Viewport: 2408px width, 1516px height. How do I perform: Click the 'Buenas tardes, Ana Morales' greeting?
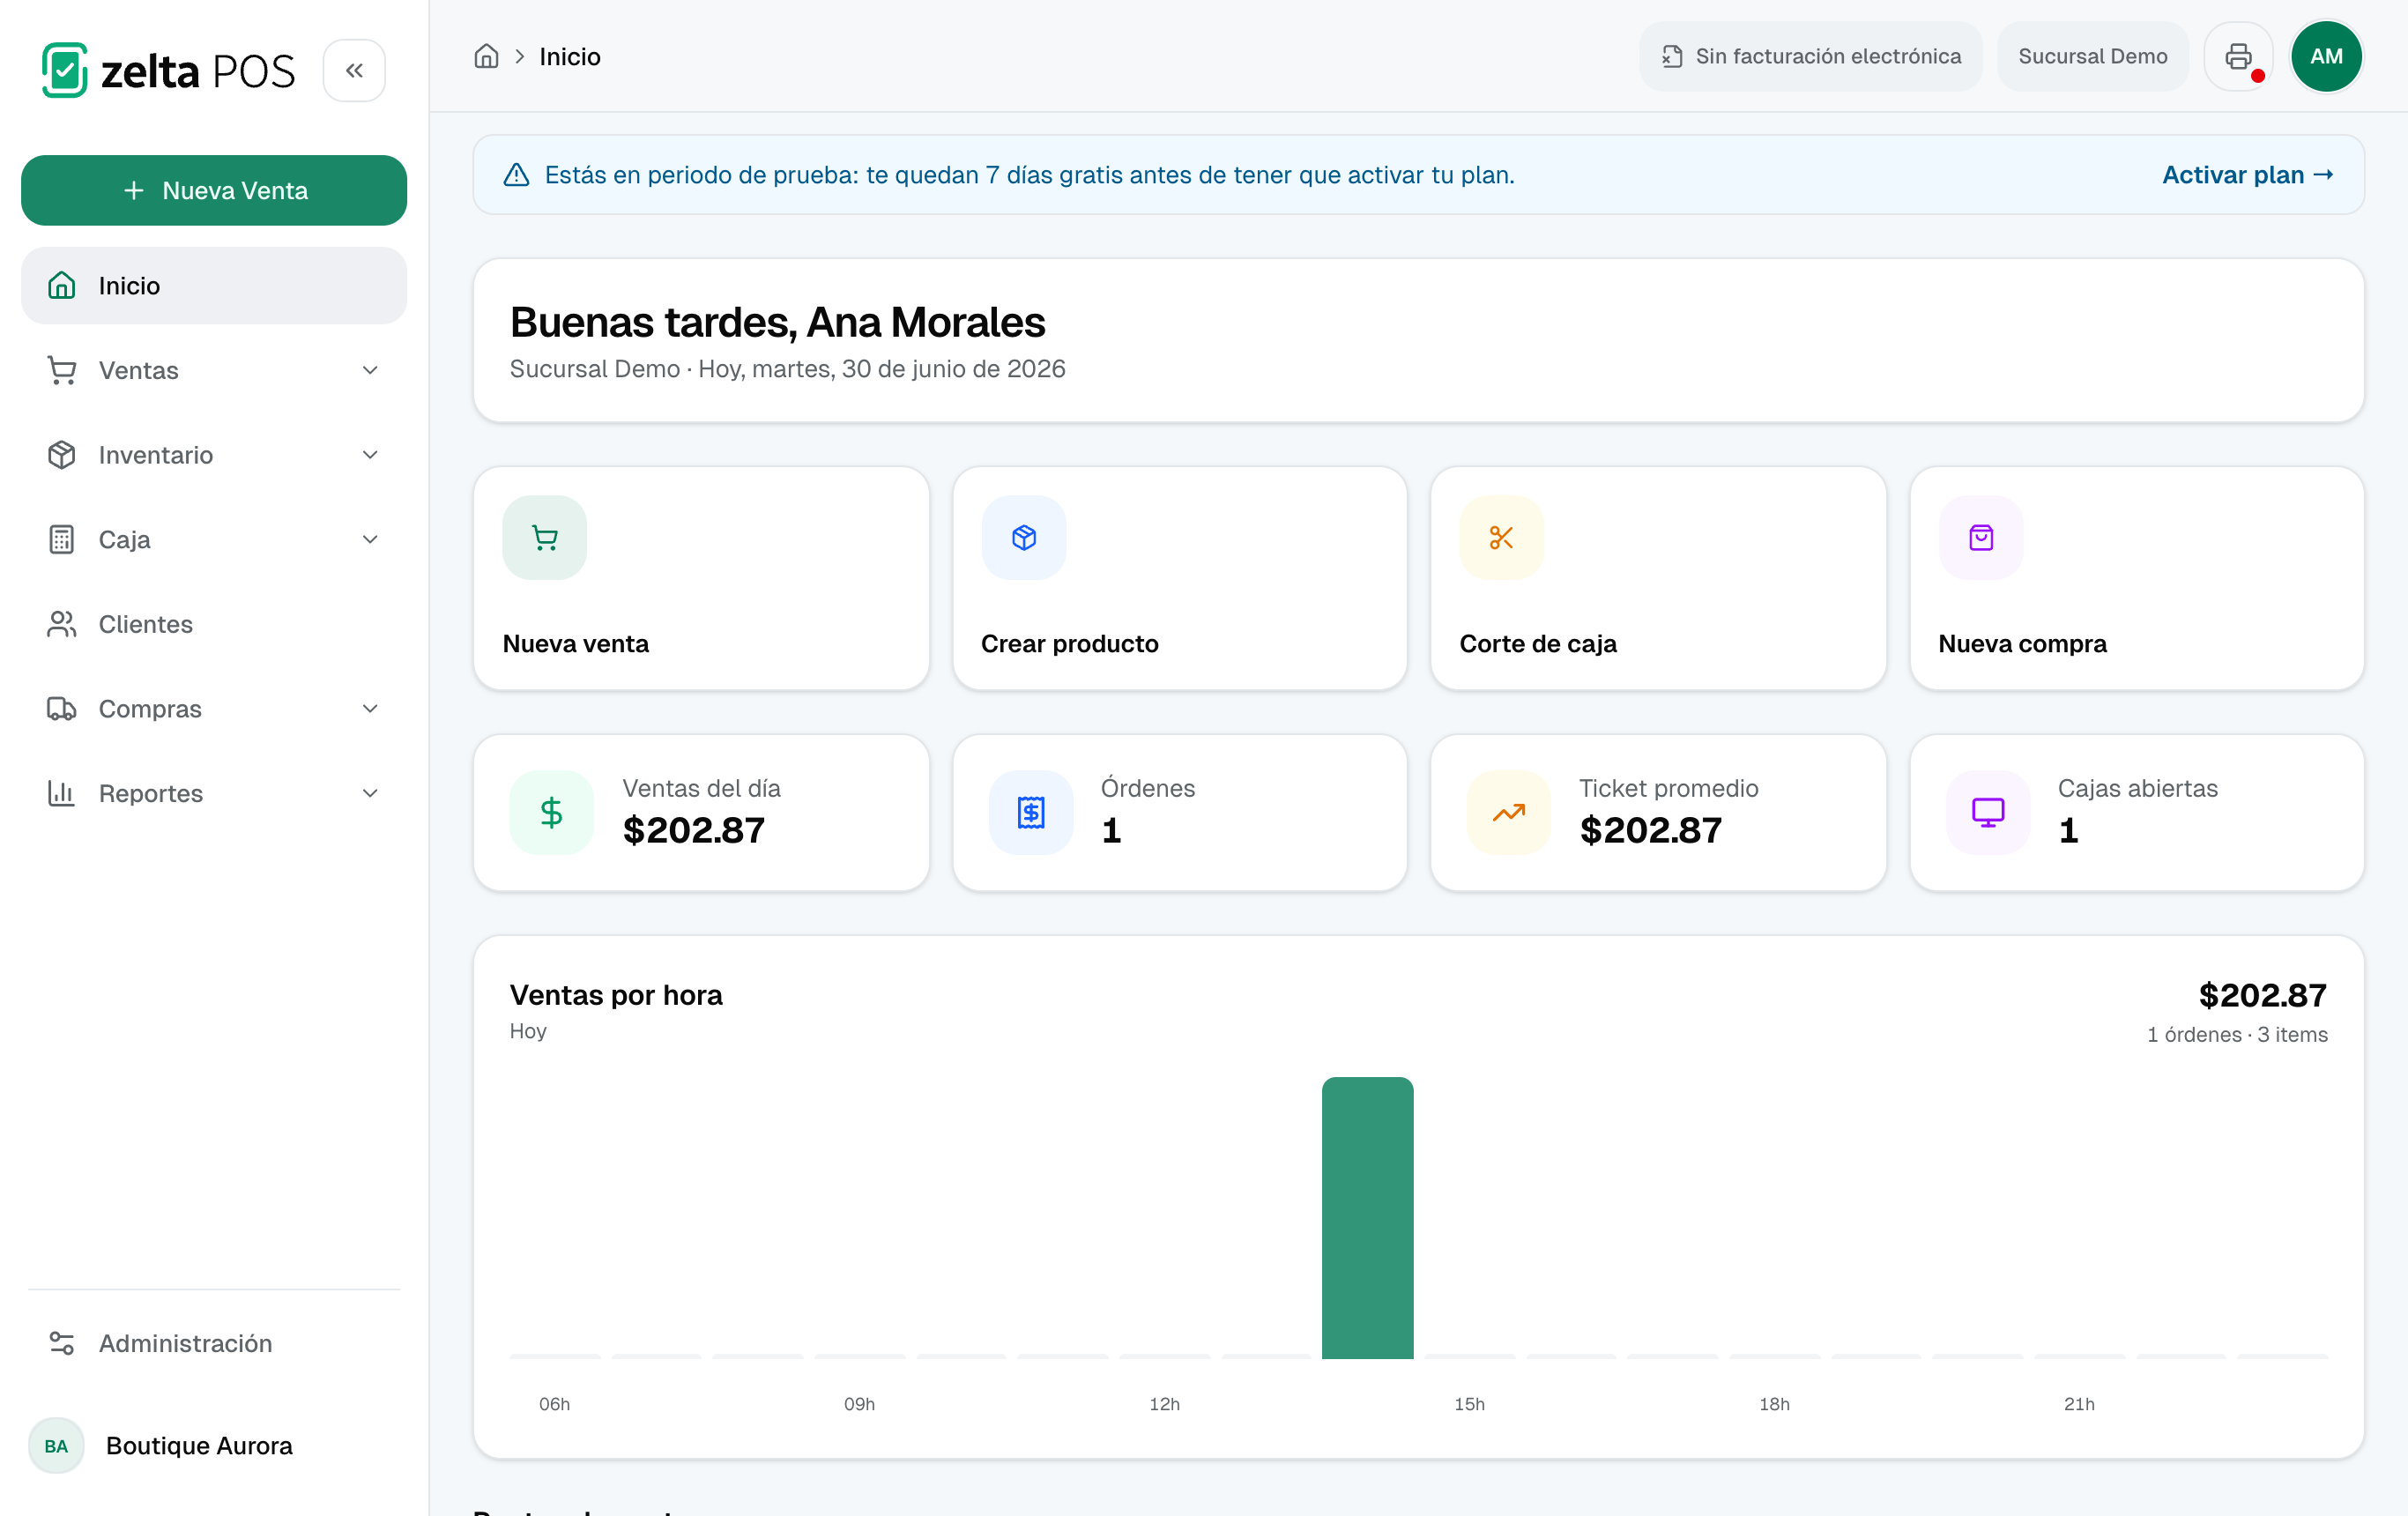coord(777,323)
